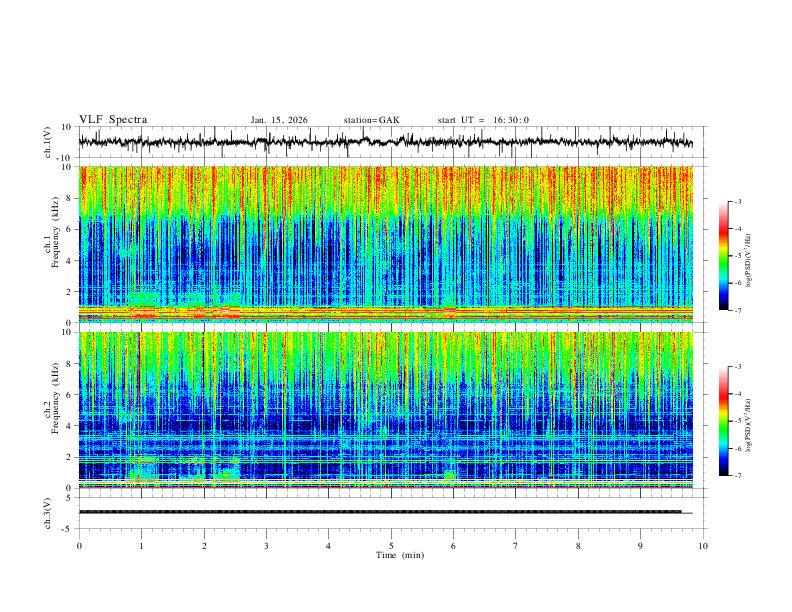Click the ch.1 "Frequency (kHz)" axis label
792x612 pixels.
(55, 233)
